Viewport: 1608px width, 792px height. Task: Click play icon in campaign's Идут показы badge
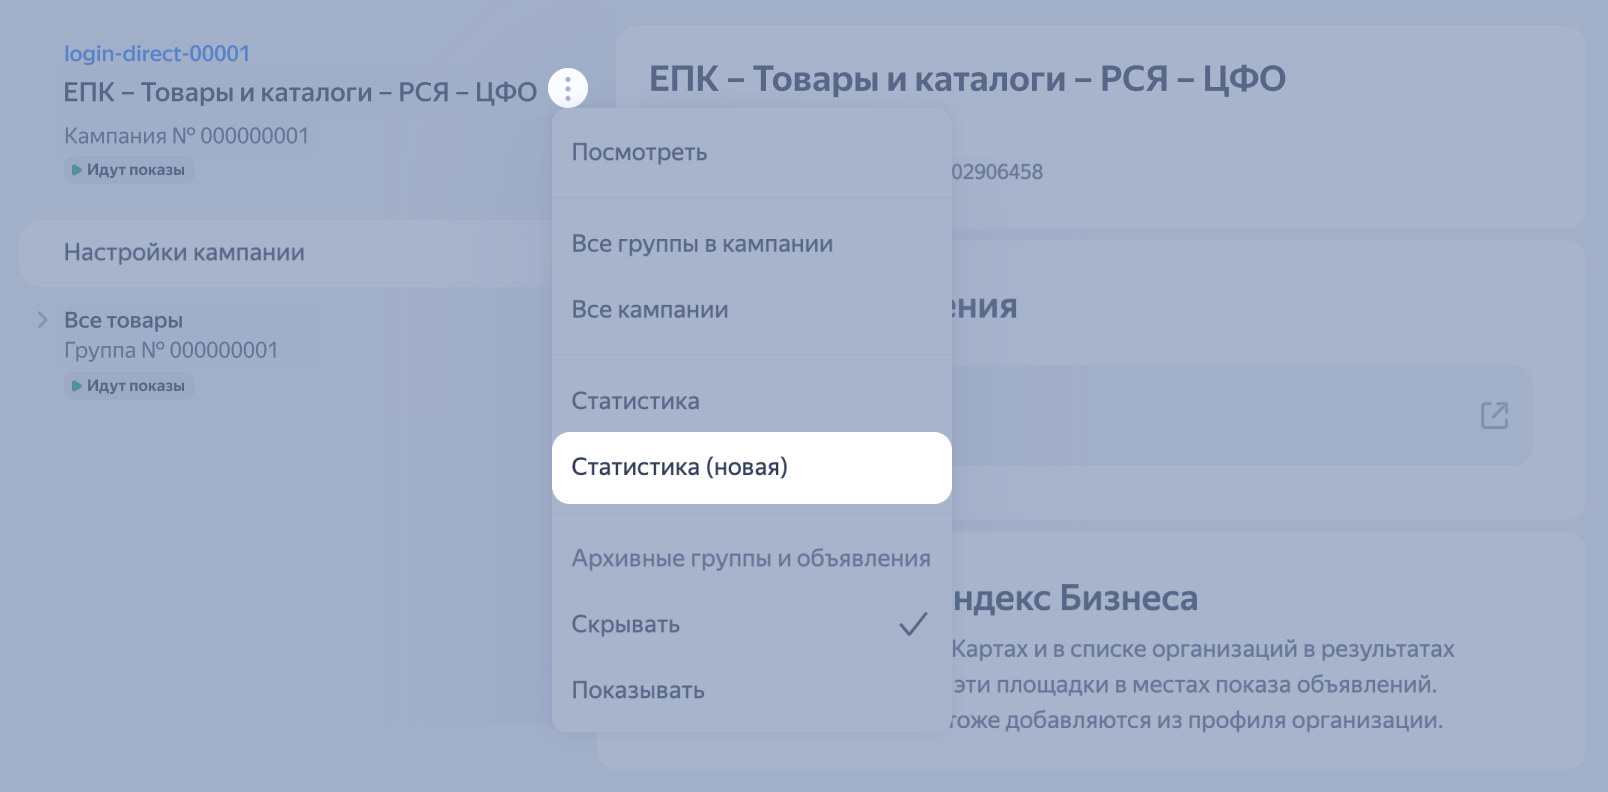[x=77, y=170]
